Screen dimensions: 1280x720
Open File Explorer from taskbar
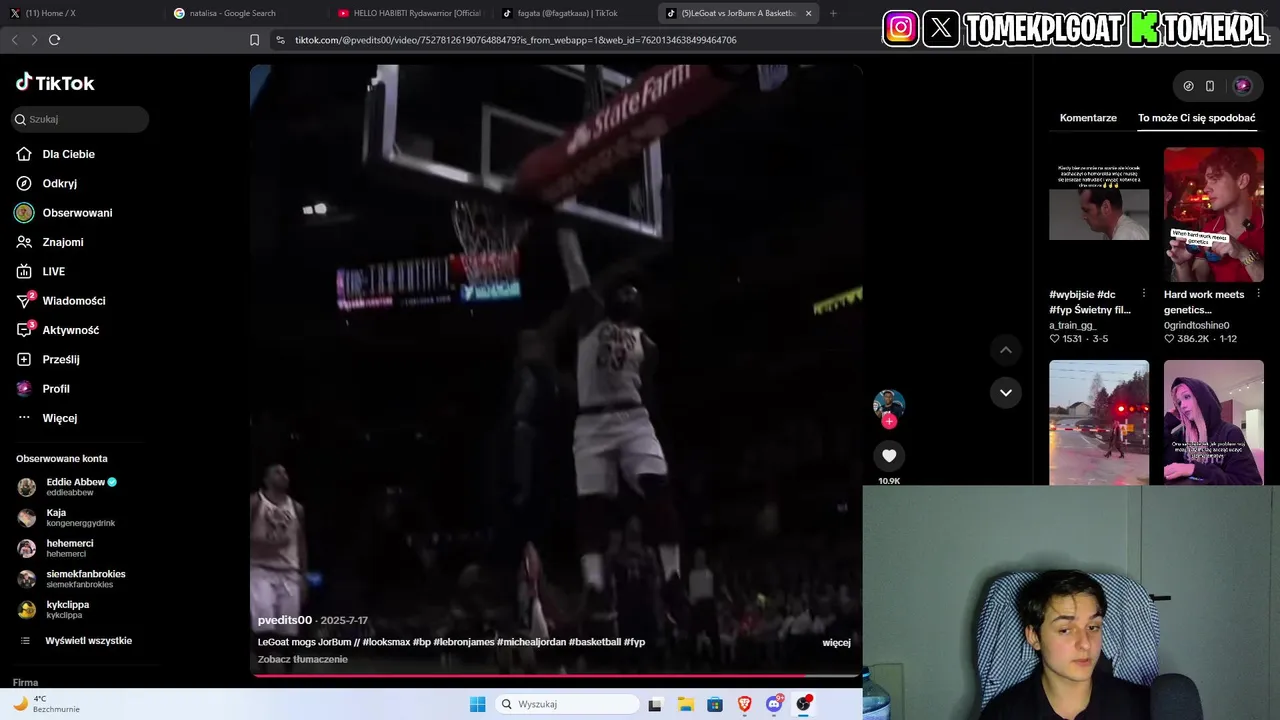click(685, 704)
